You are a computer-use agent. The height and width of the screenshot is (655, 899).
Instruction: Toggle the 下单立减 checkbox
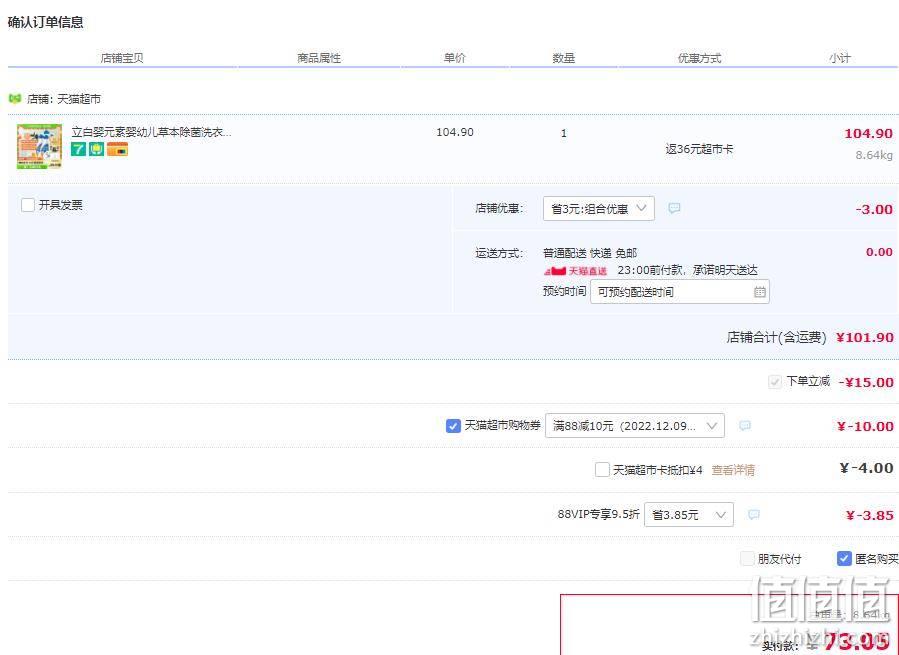click(x=775, y=381)
